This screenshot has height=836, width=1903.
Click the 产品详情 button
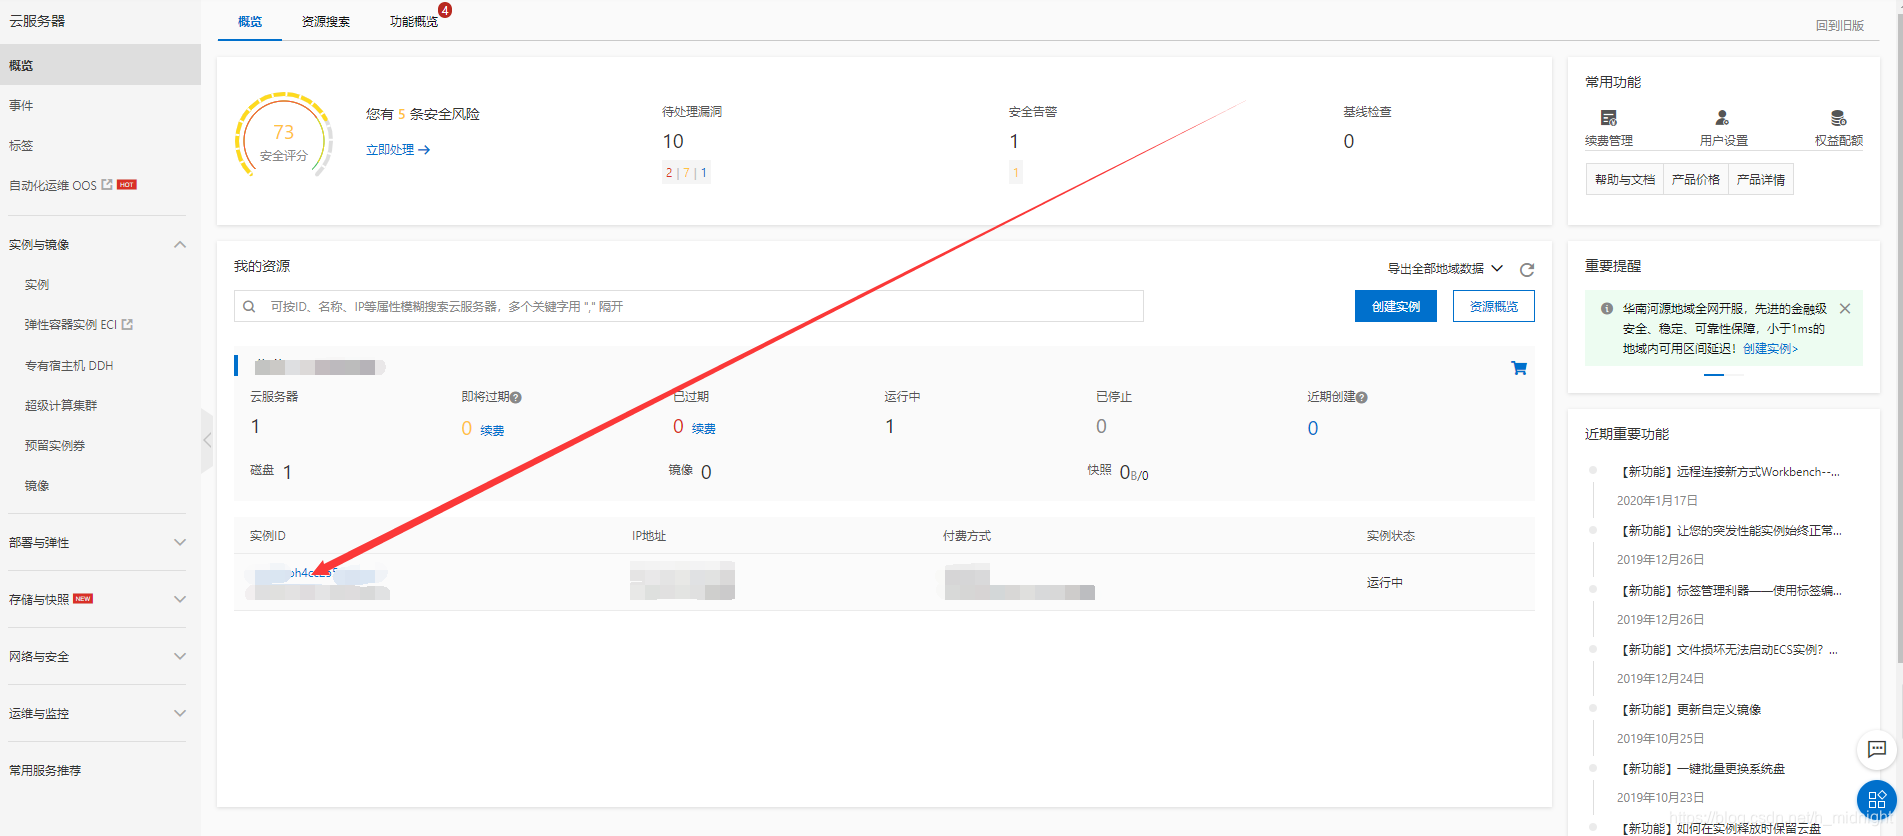pyautogui.click(x=1761, y=180)
